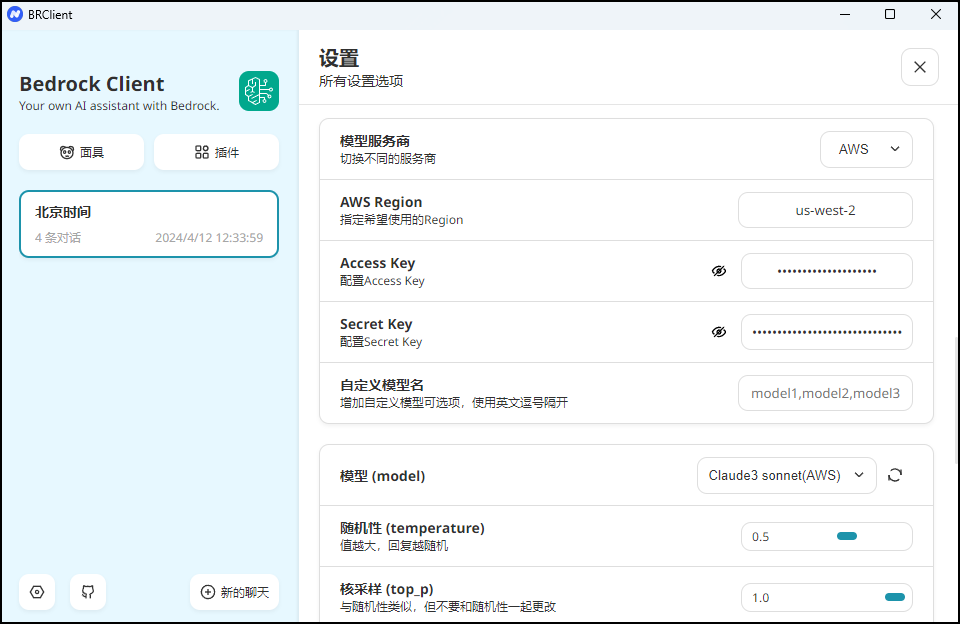Click the 4 条对话 count text
The width and height of the screenshot is (960, 624).
tap(58, 238)
